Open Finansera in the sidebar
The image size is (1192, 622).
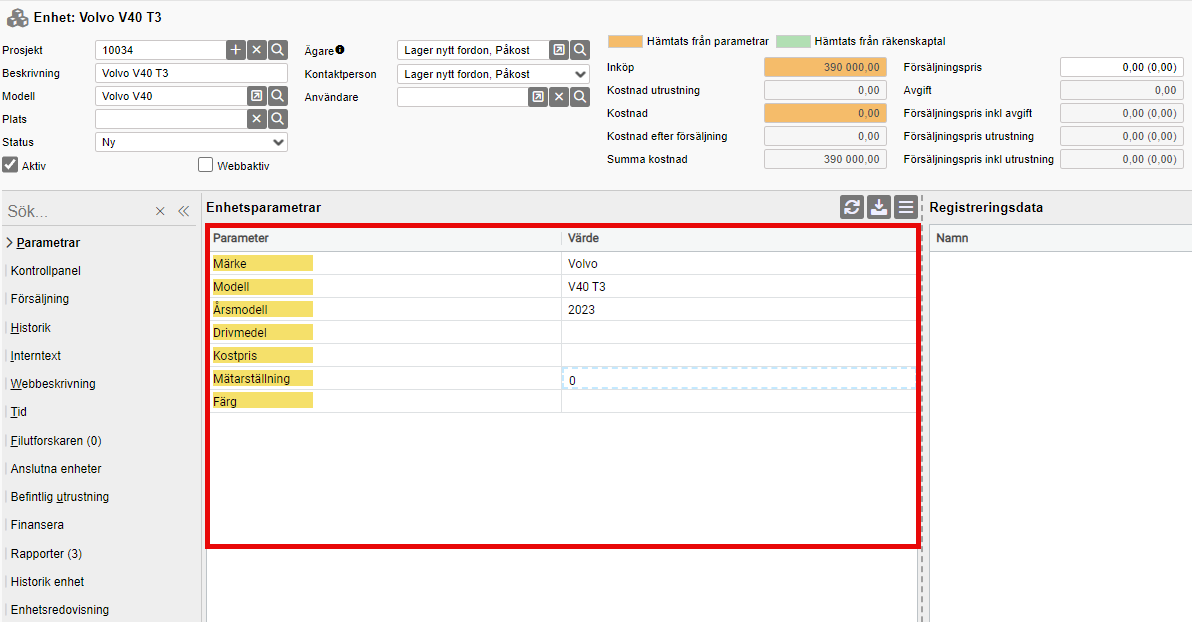pos(37,525)
